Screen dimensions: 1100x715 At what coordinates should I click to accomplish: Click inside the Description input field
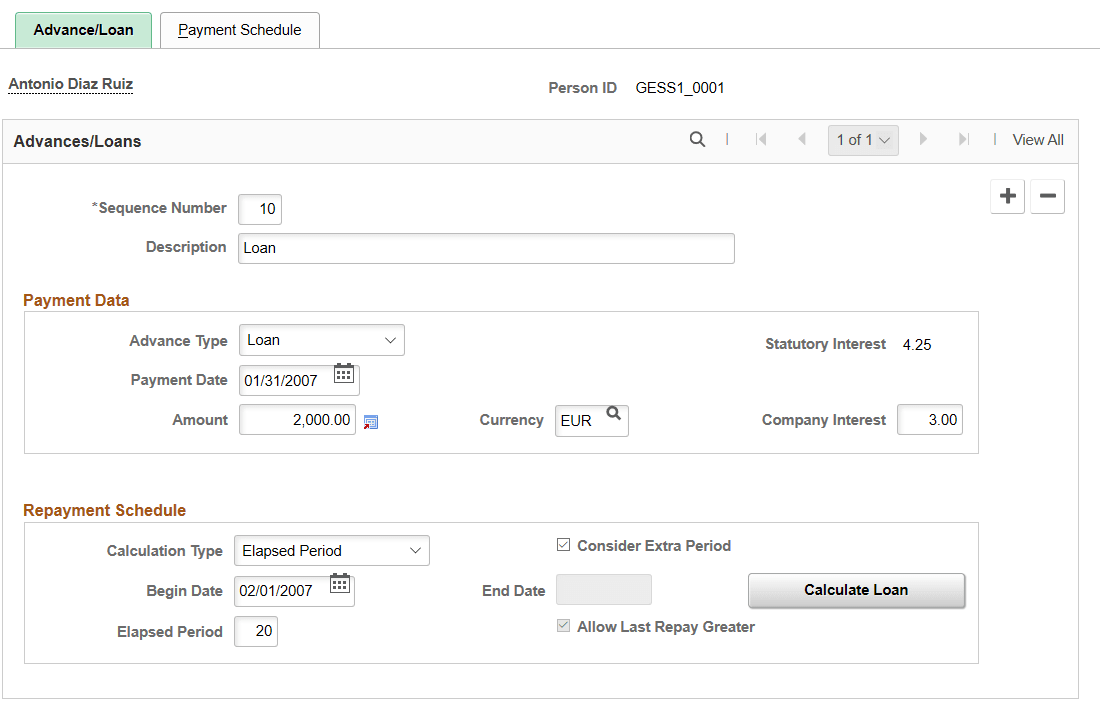pyautogui.click(x=486, y=247)
